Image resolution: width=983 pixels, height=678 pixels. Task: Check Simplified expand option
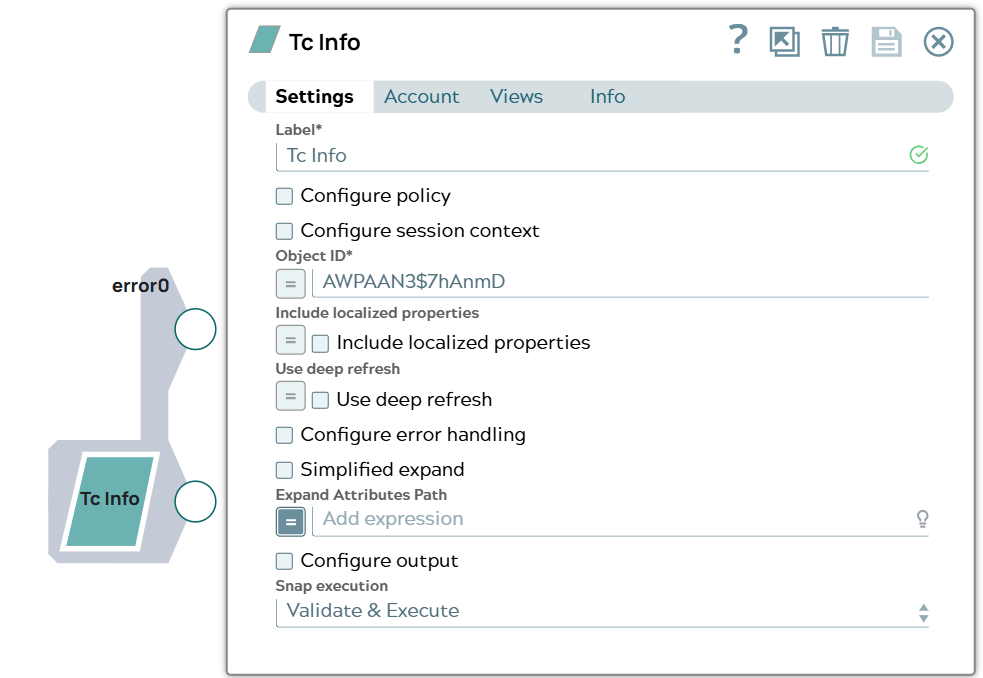(285, 470)
